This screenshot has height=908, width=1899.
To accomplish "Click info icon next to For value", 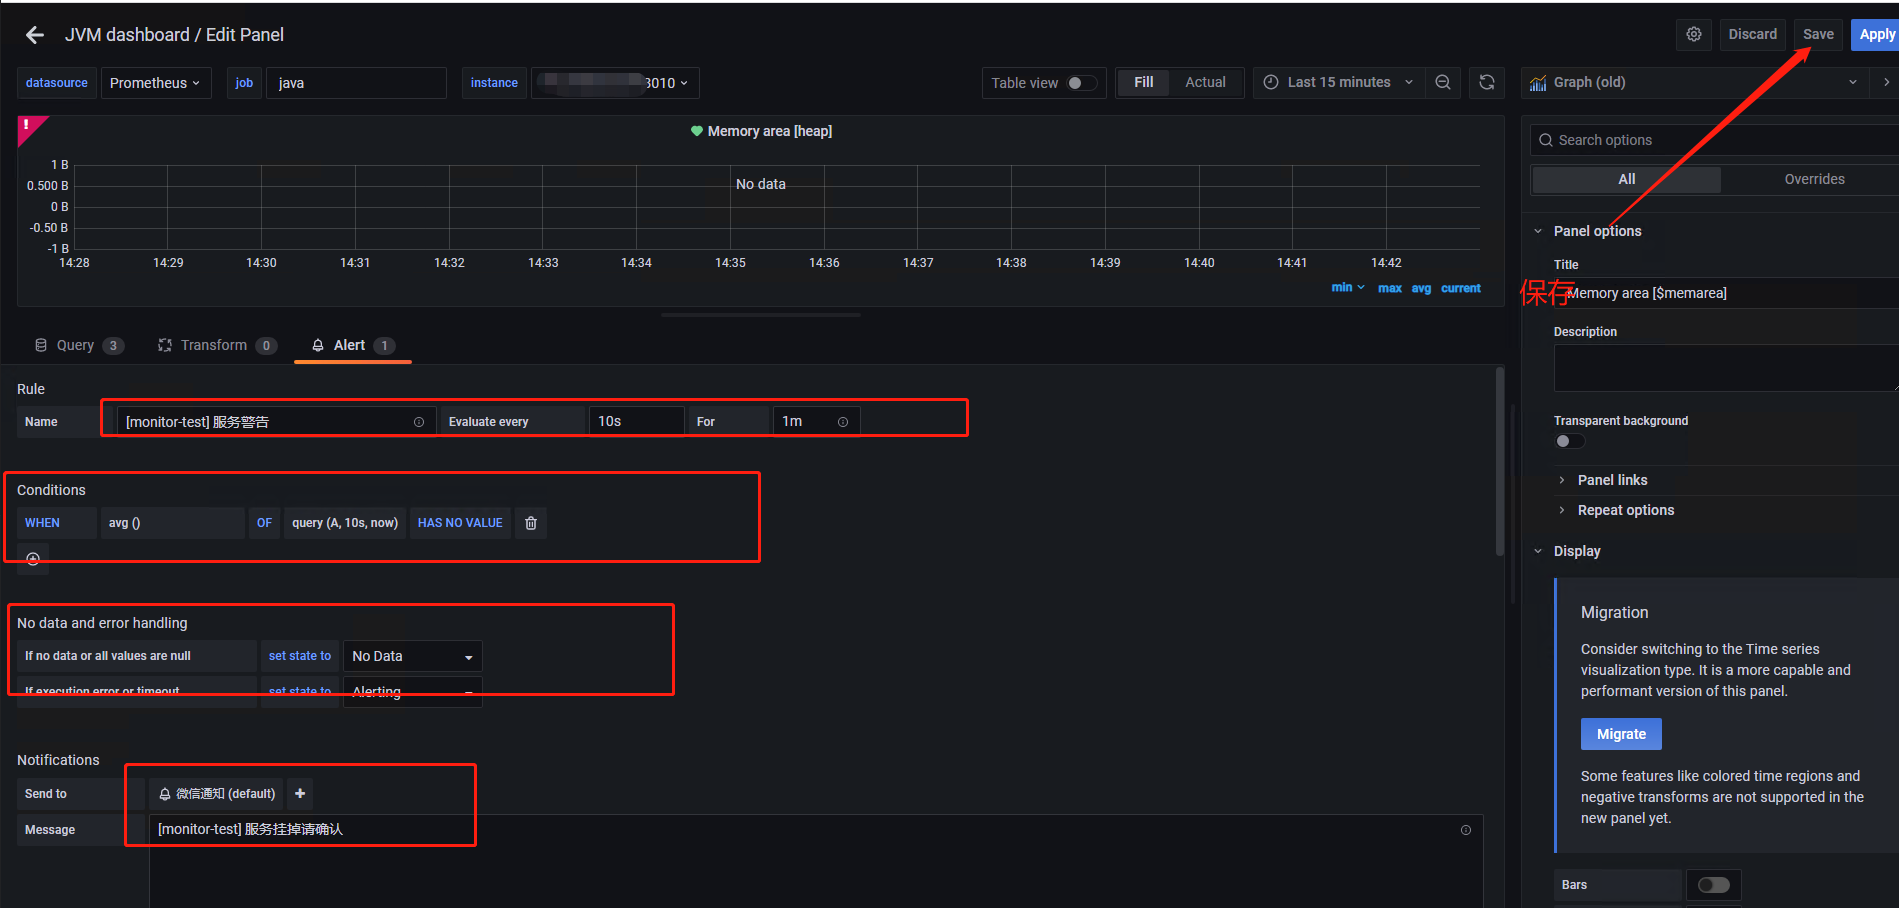I will pos(843,422).
